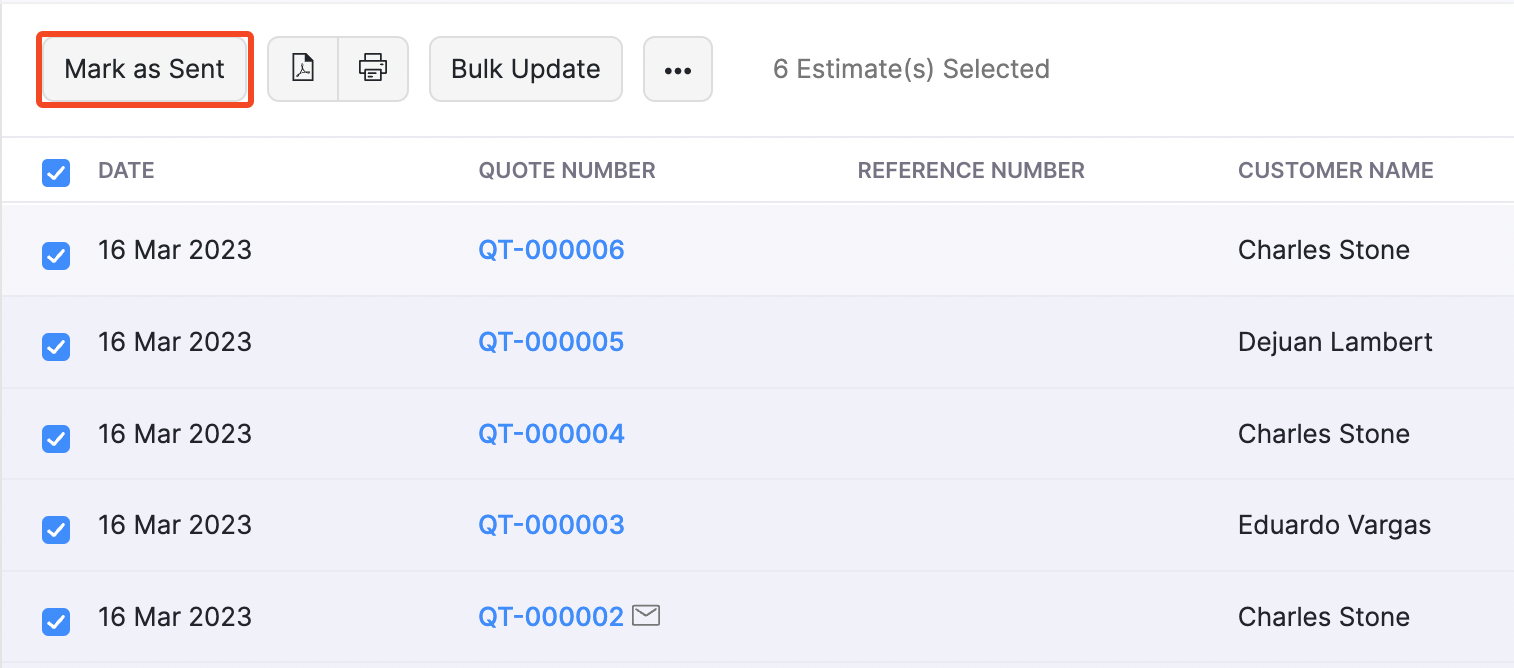
Task: Open the QT-000005 quote link
Action: click(551, 342)
